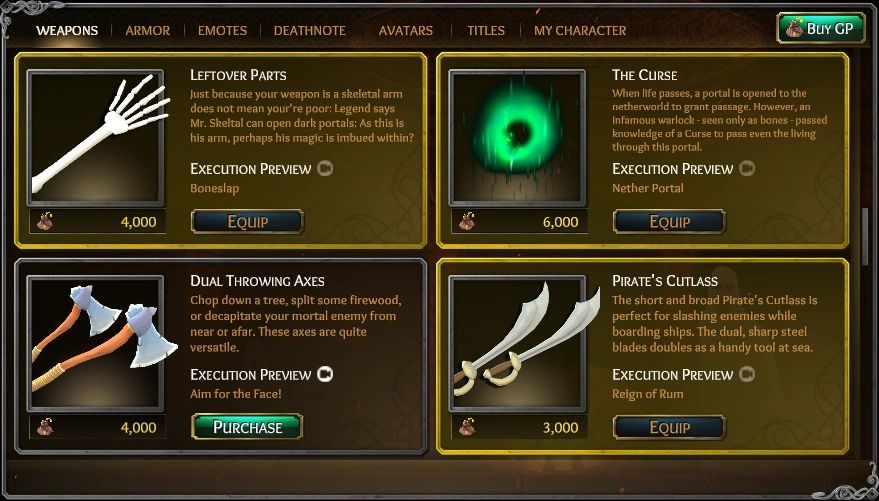The image size is (879, 501).
Task: Equip the Leftover Parts weapon
Action: point(247,221)
